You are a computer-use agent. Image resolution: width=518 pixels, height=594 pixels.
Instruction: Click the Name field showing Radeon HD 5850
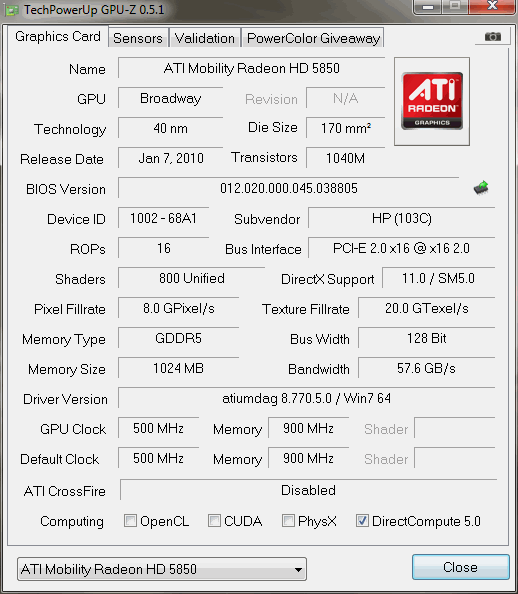[252, 69]
